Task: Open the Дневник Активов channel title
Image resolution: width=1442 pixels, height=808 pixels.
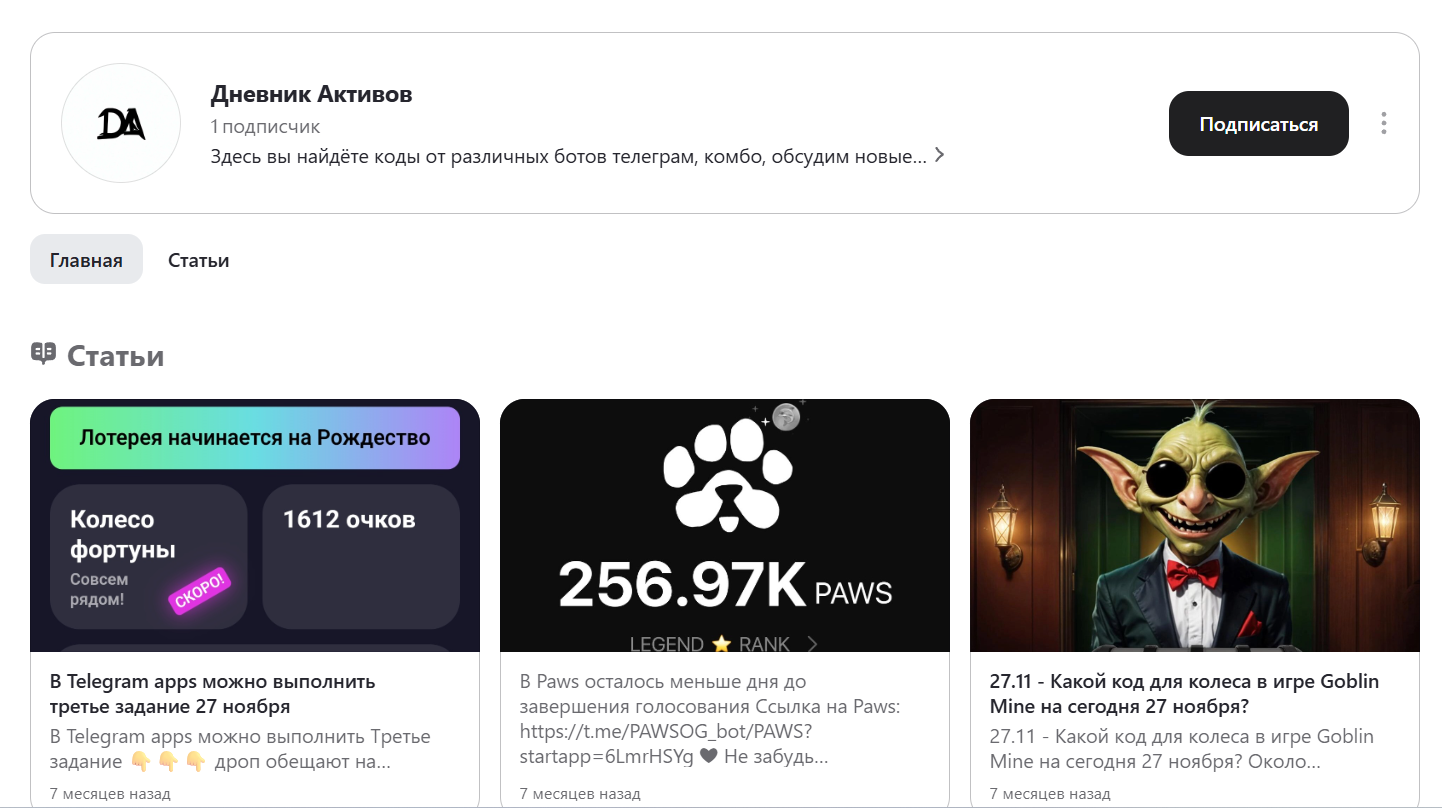Action: (311, 95)
